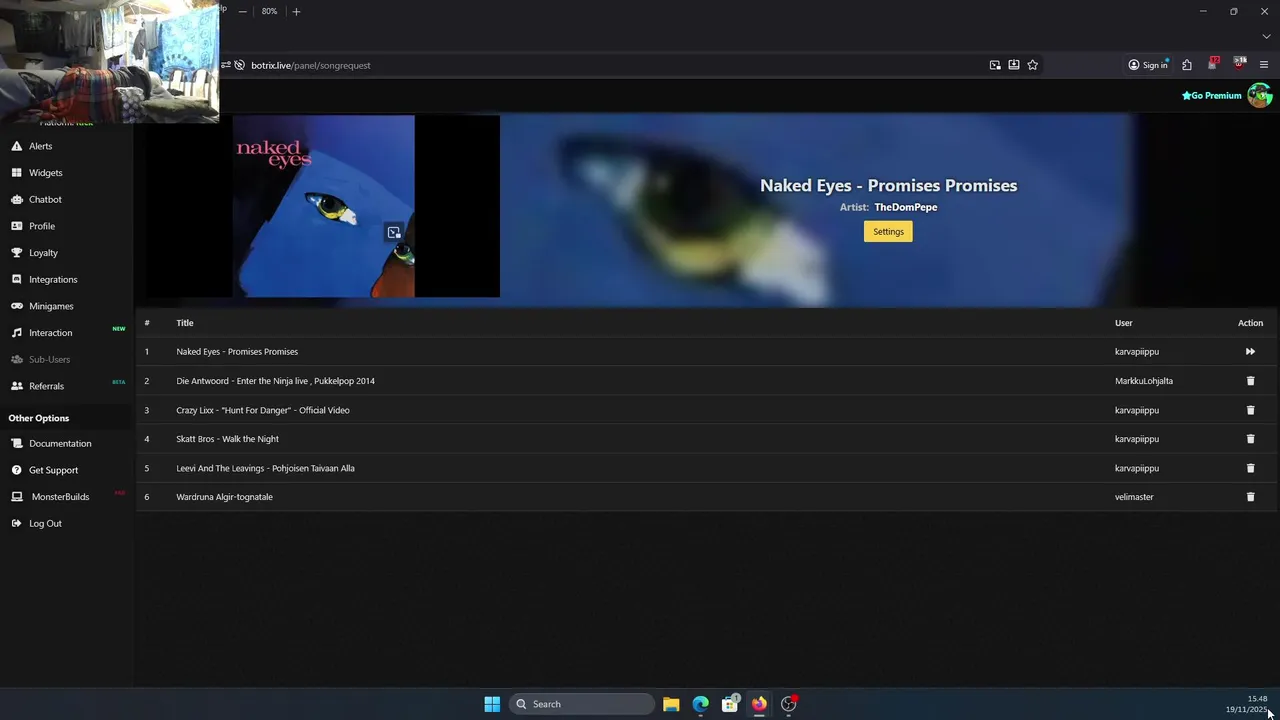Click the taskbar Search box

click(x=582, y=704)
